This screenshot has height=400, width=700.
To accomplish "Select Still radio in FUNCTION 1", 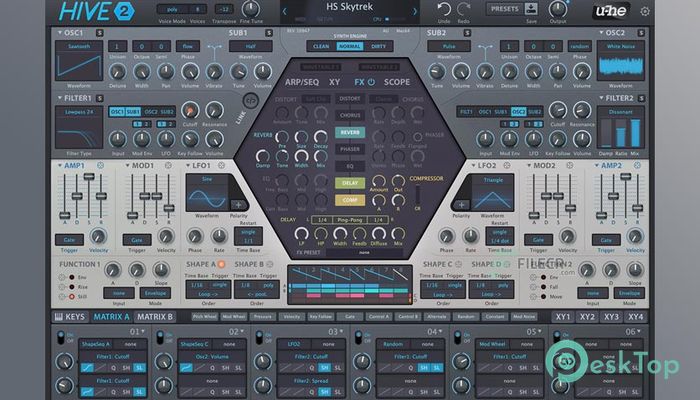I will click(72, 296).
